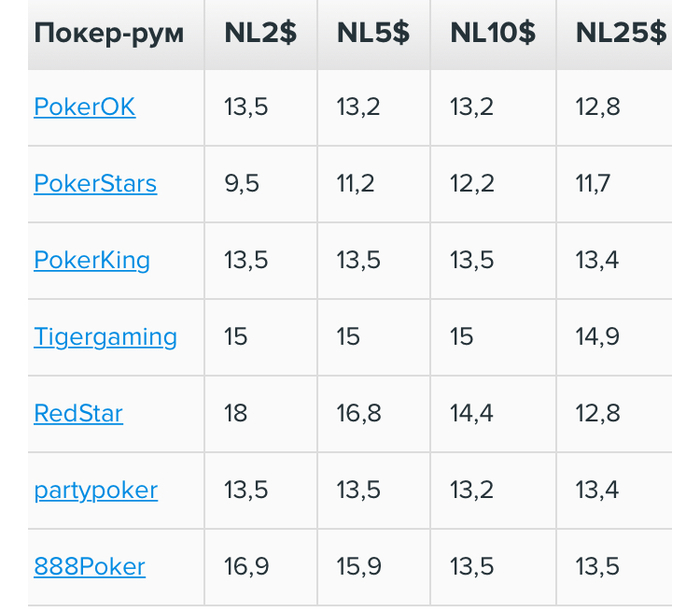Image resolution: width=700 pixels, height=612 pixels.
Task: Click the Покер-рум column header
Action: point(108,33)
